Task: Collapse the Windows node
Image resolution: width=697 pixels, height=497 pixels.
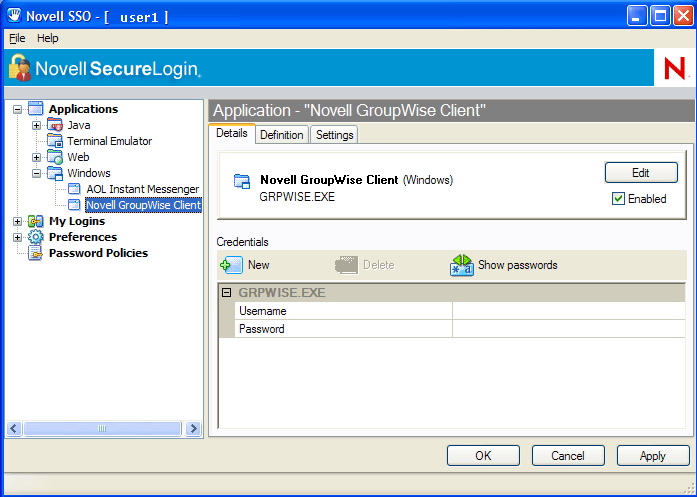Action: click(36, 173)
